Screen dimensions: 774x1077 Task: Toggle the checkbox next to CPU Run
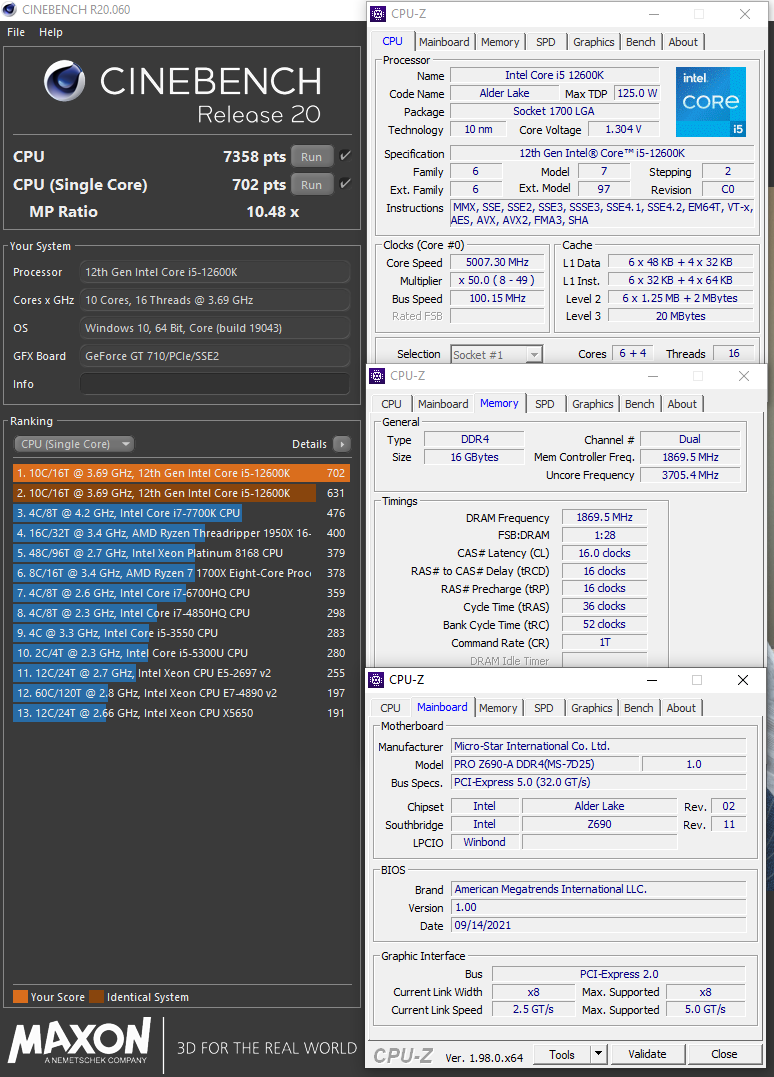click(345, 156)
